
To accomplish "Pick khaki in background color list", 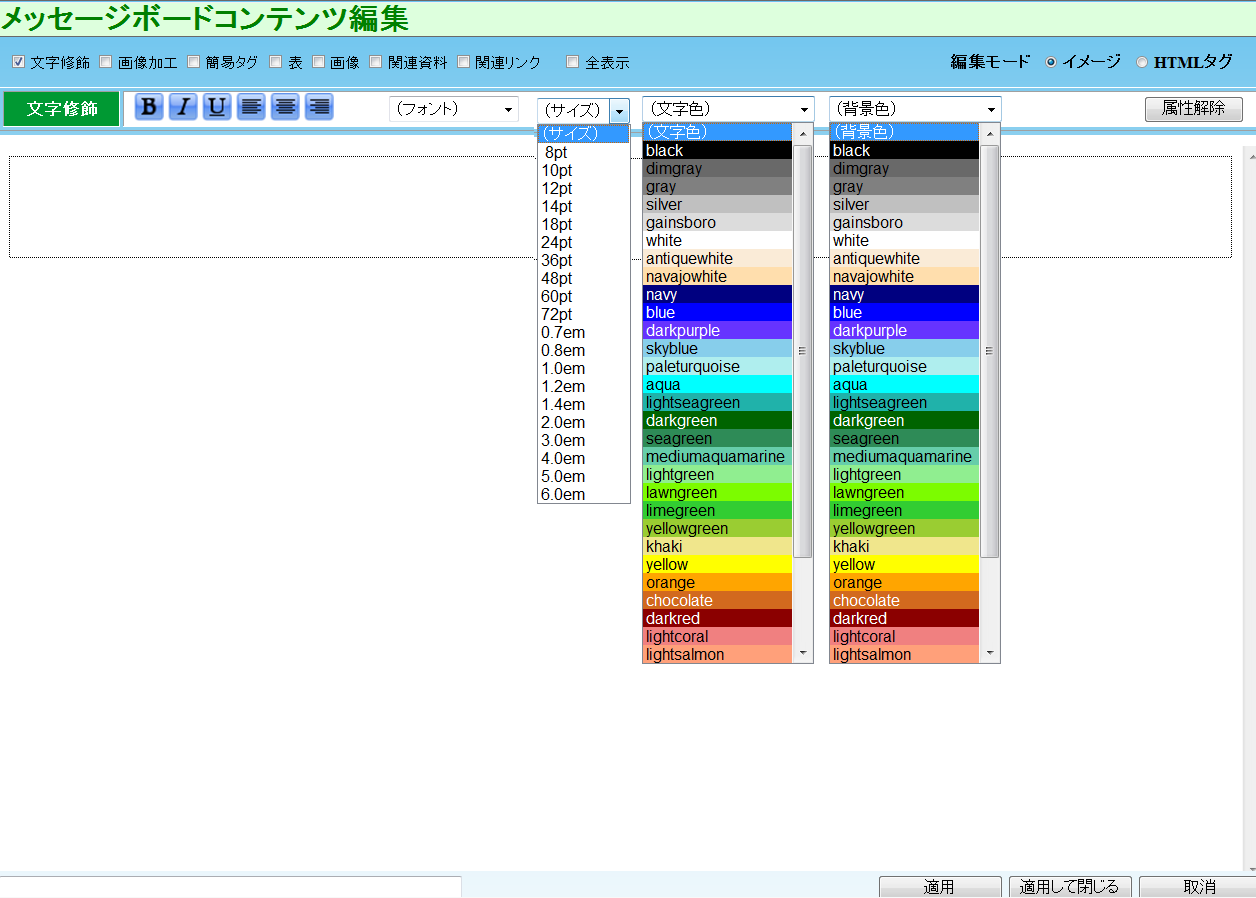I will [904, 547].
